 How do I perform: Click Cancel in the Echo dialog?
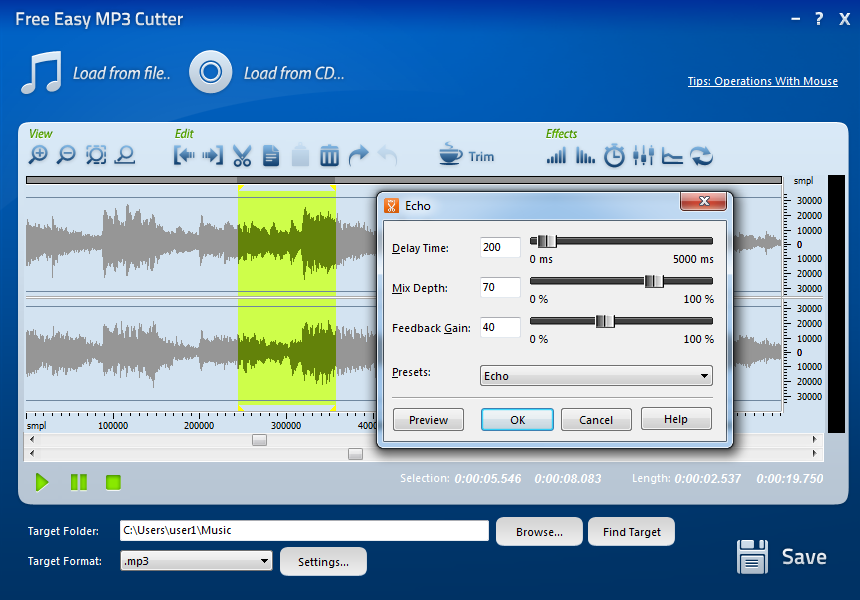[x=596, y=420]
